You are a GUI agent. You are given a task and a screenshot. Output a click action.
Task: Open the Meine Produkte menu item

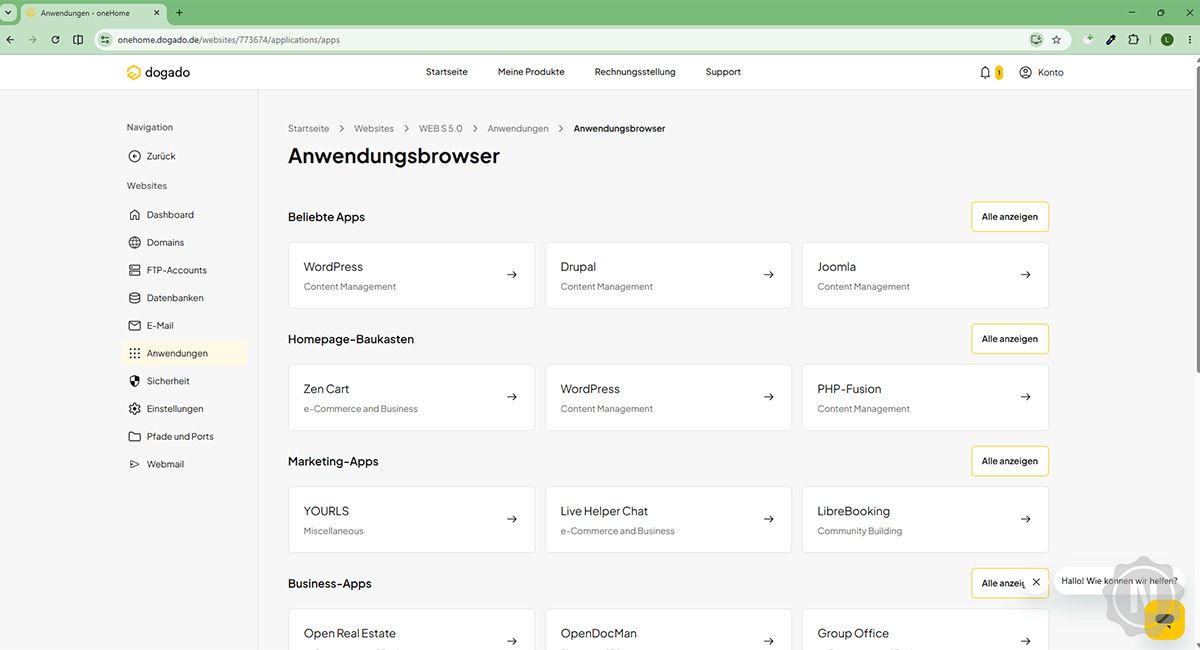531,72
